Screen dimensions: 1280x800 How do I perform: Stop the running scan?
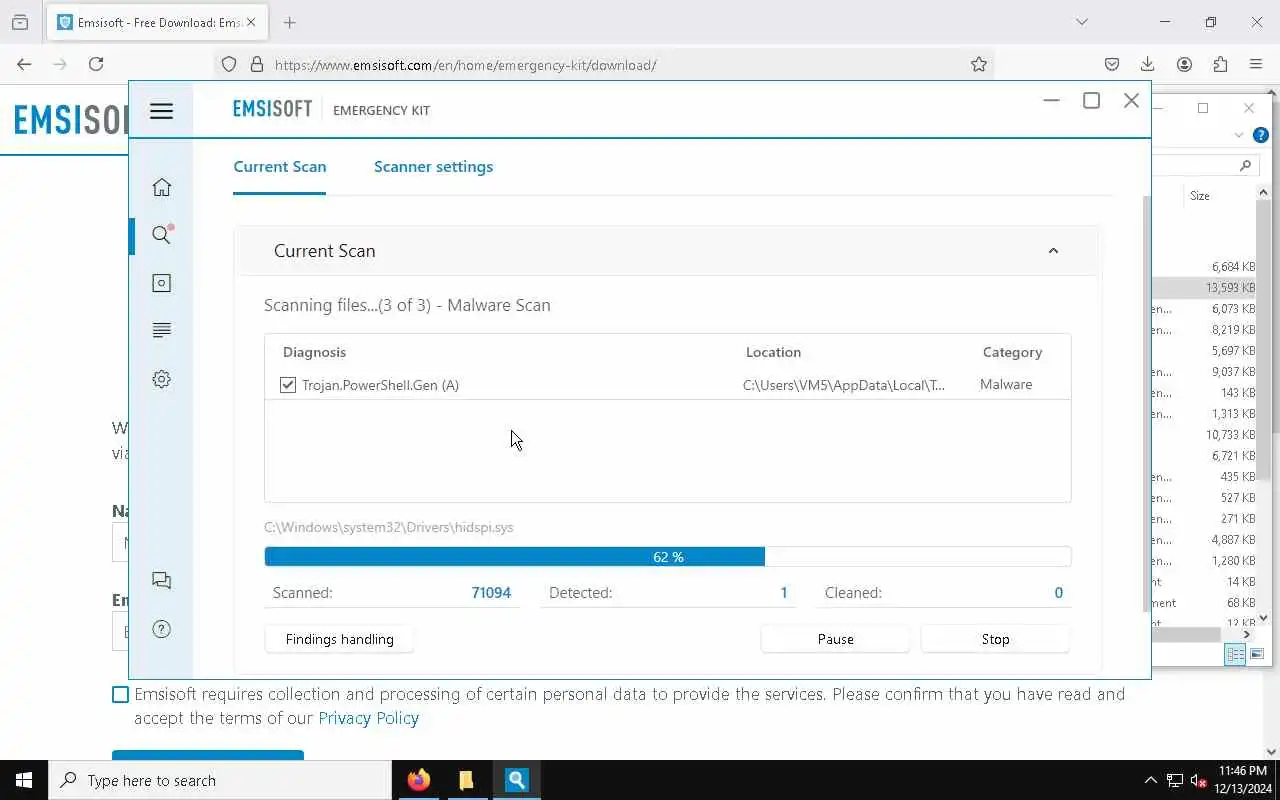tap(995, 639)
